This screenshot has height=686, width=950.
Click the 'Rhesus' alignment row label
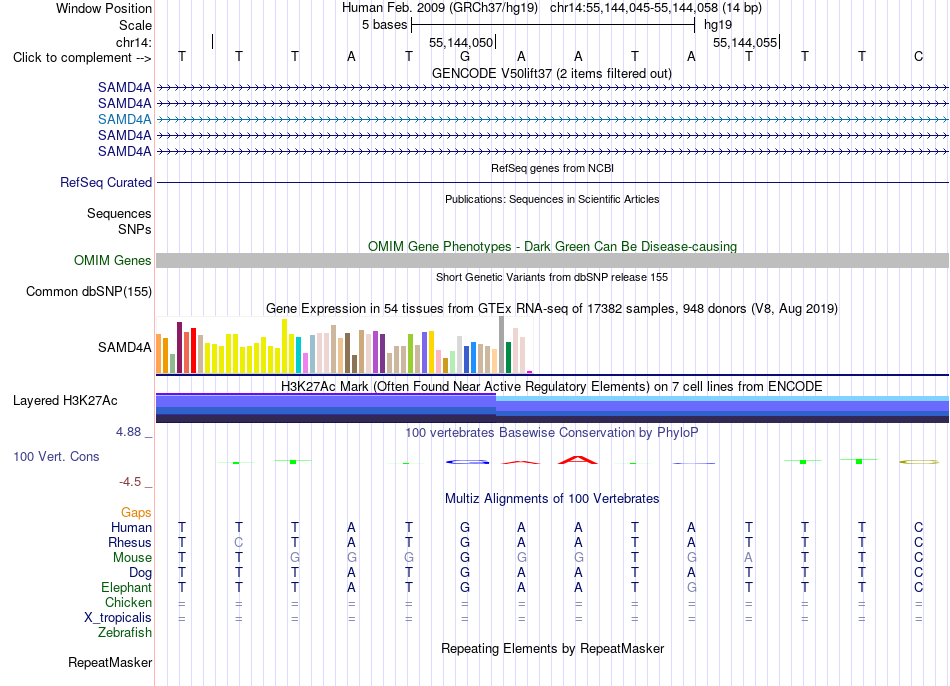tap(130, 542)
